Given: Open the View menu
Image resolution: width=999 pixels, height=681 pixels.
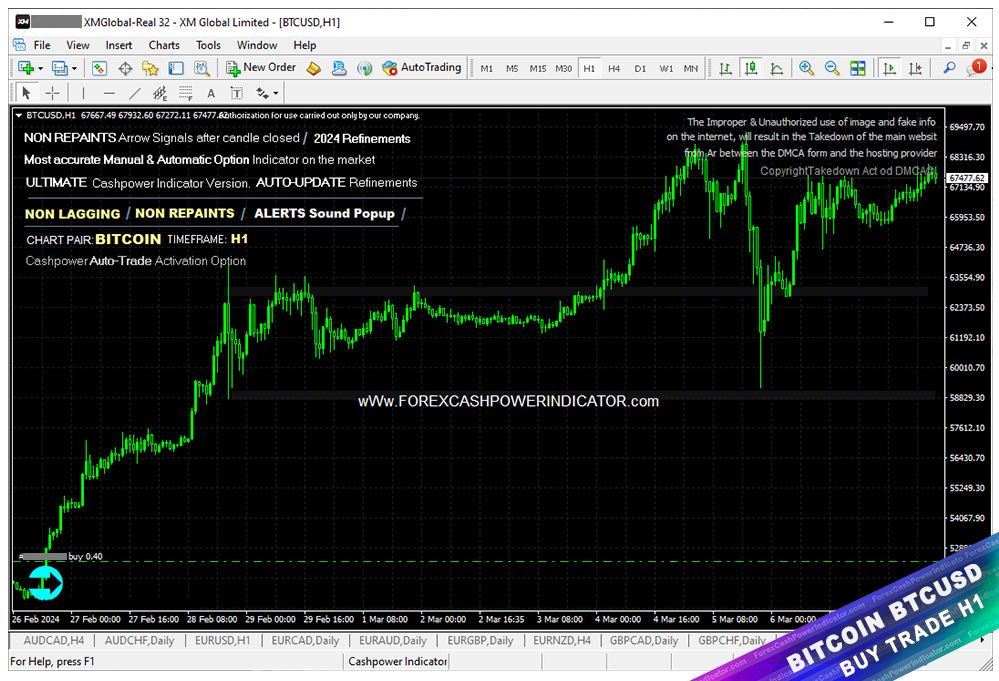Looking at the screenshot, I should (x=78, y=45).
